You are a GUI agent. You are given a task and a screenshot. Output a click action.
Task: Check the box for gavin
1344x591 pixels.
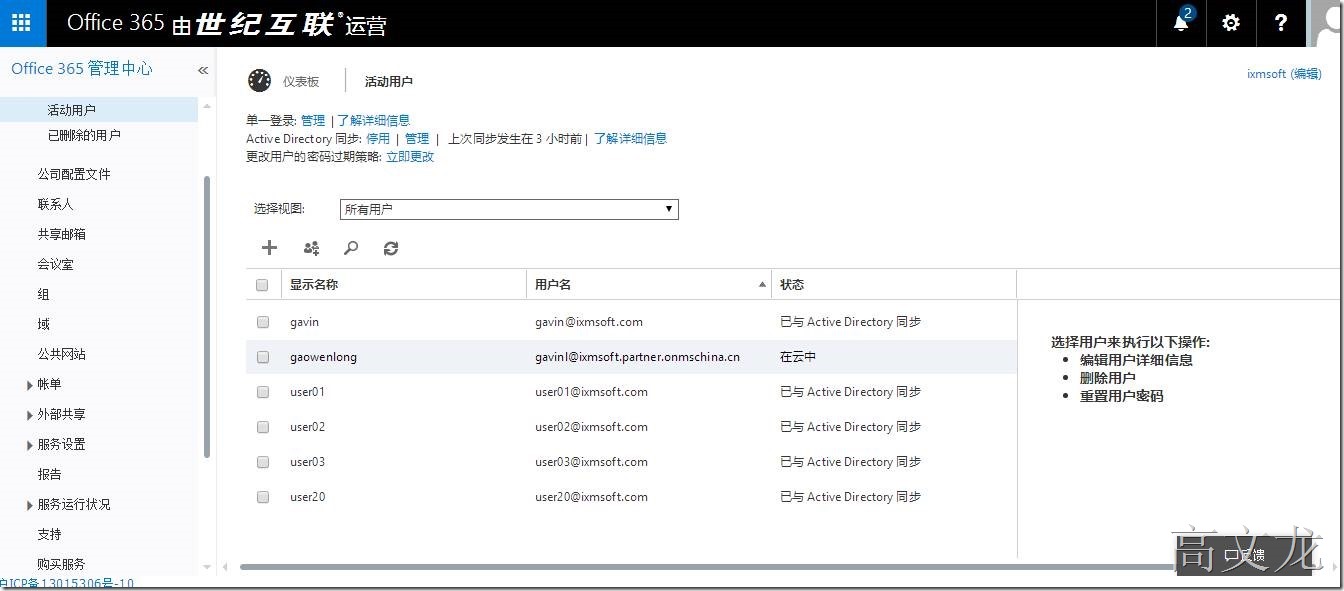click(263, 322)
